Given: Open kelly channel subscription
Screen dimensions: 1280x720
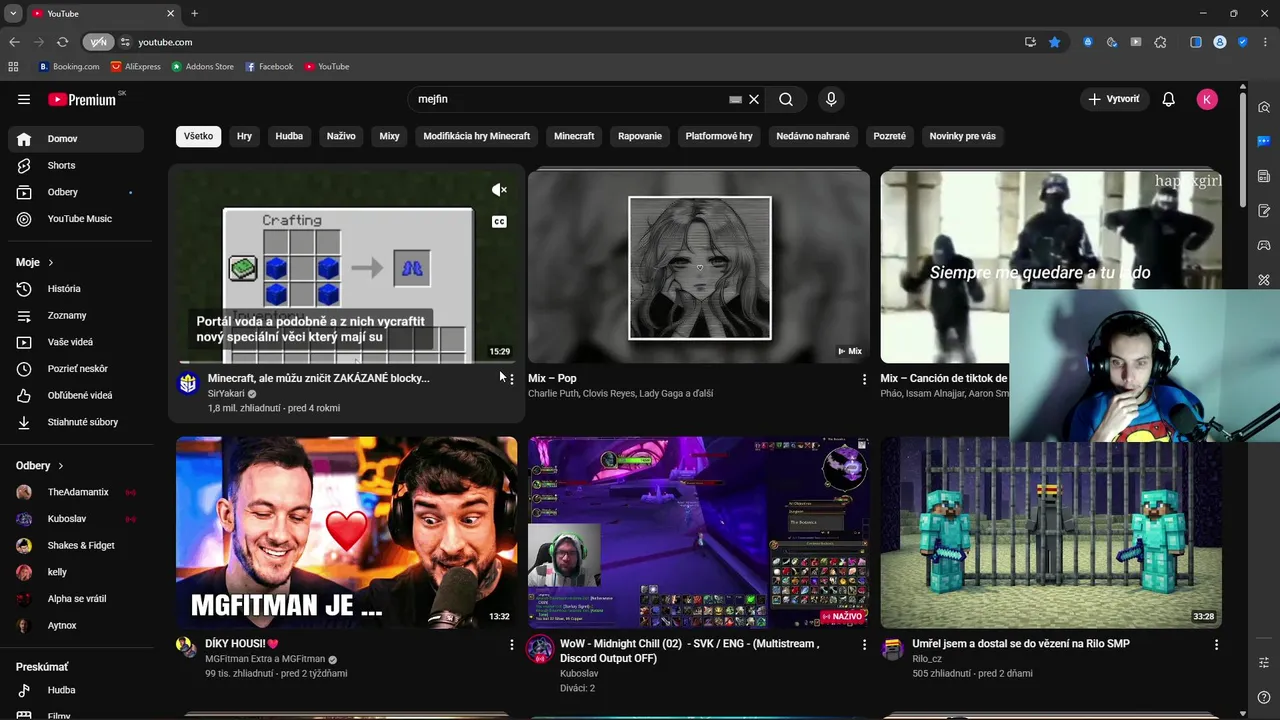Looking at the screenshot, I should tap(76, 572).
